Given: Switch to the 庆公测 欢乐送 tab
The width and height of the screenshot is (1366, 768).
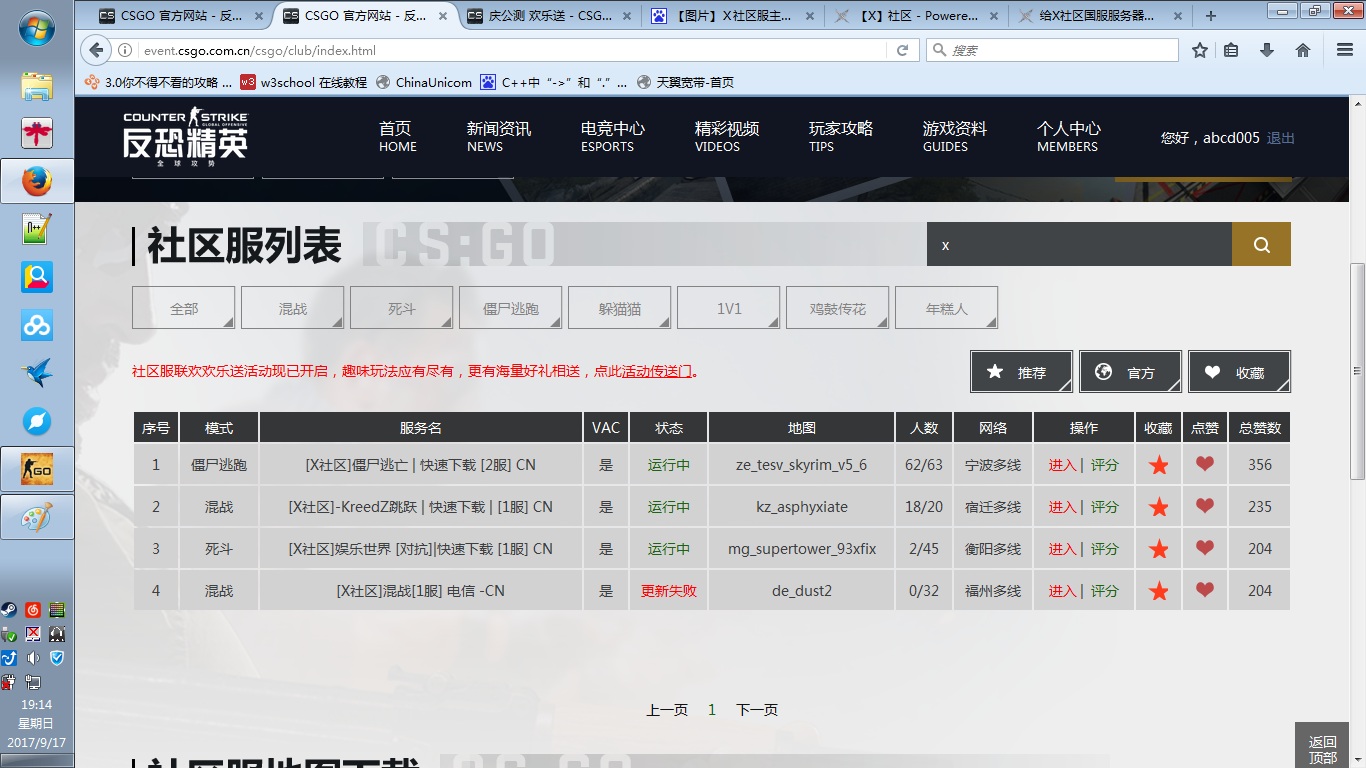Looking at the screenshot, I should tap(550, 16).
